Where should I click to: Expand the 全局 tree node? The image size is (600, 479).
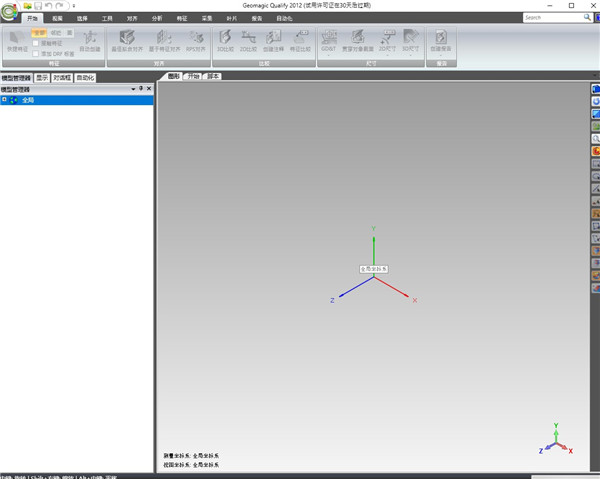(4, 100)
